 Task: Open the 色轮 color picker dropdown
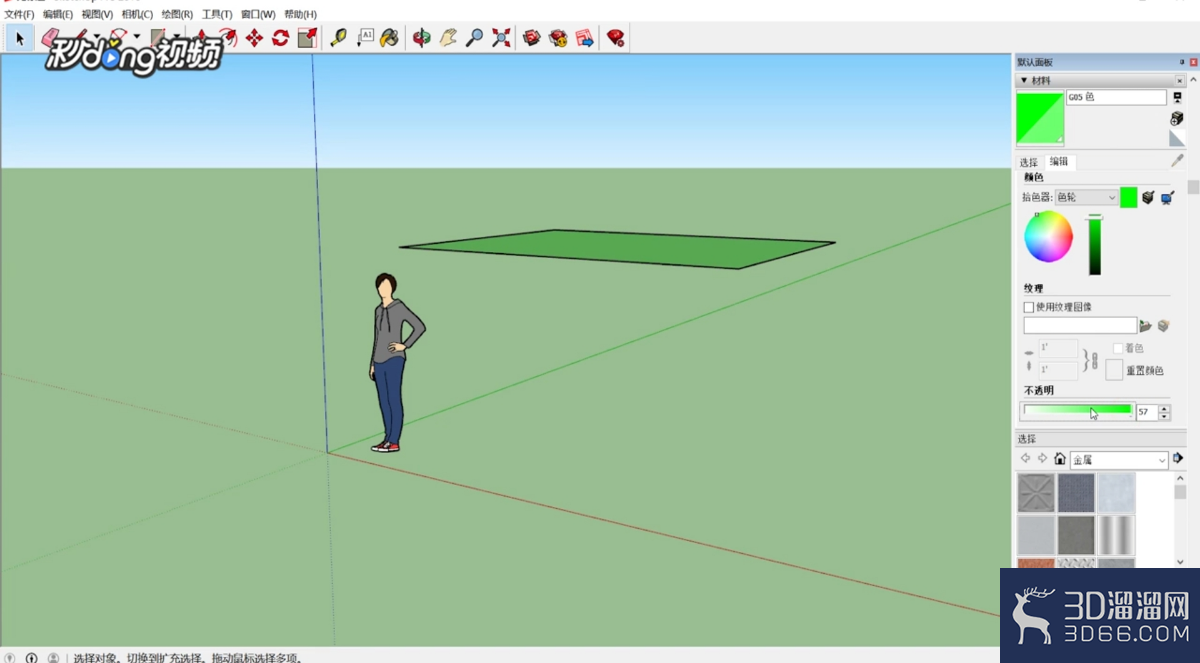1086,198
